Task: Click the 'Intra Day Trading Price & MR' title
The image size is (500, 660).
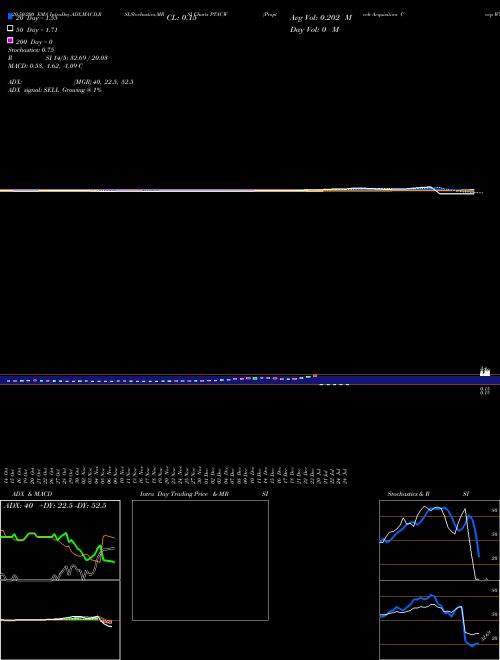Action: pos(184,494)
